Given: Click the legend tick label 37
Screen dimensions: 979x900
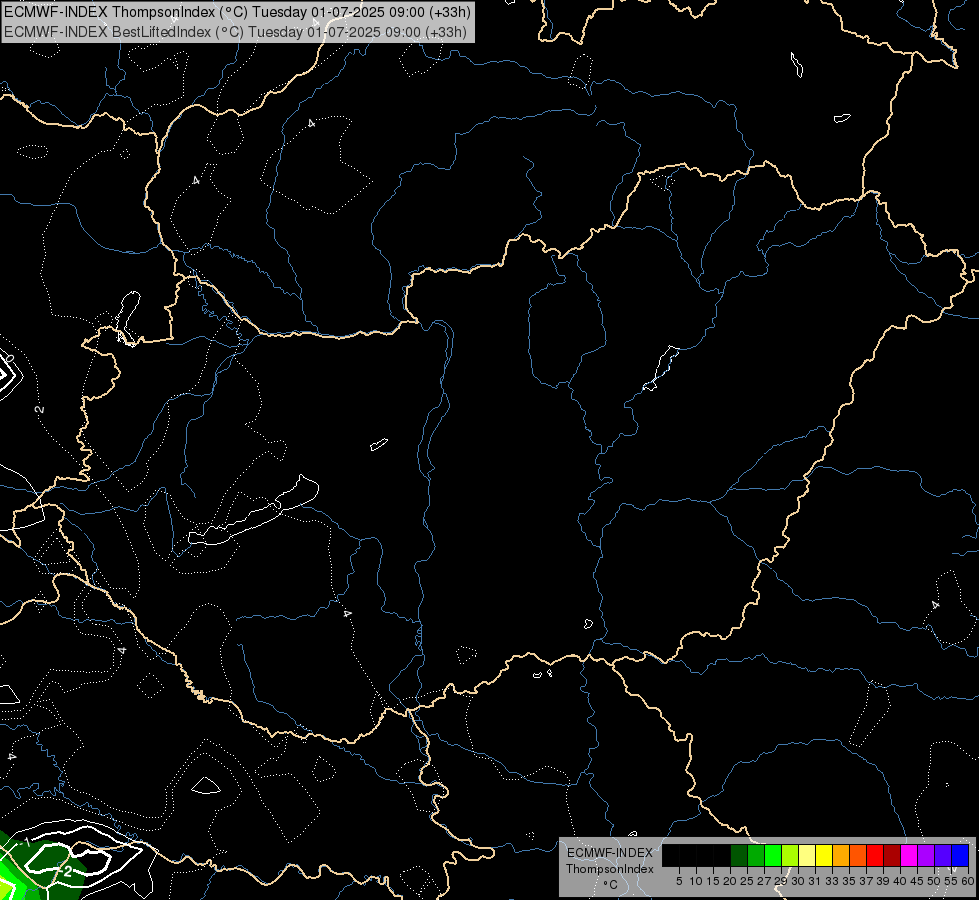Looking at the screenshot, I should click(x=866, y=881).
